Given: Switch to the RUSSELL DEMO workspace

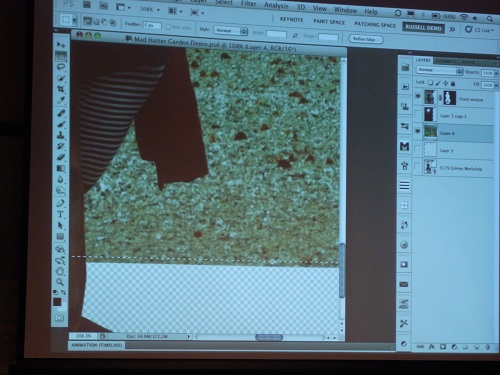Looking at the screenshot, I should pyautogui.click(x=423, y=28).
